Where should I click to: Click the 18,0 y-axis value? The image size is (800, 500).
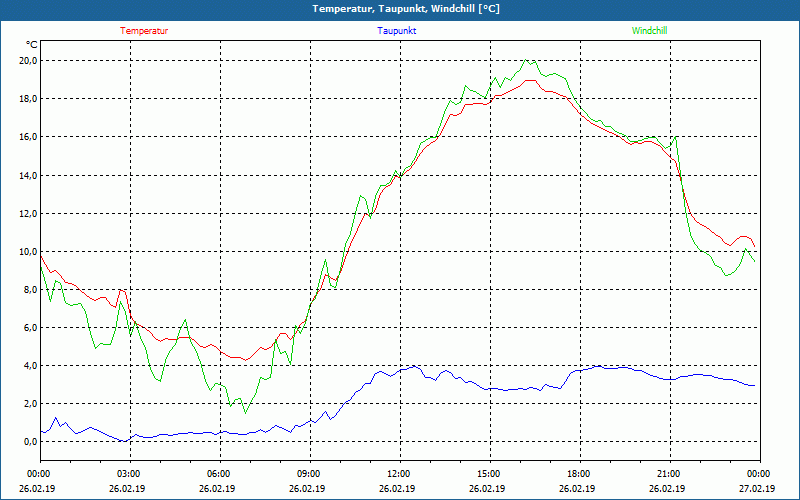(x=29, y=99)
